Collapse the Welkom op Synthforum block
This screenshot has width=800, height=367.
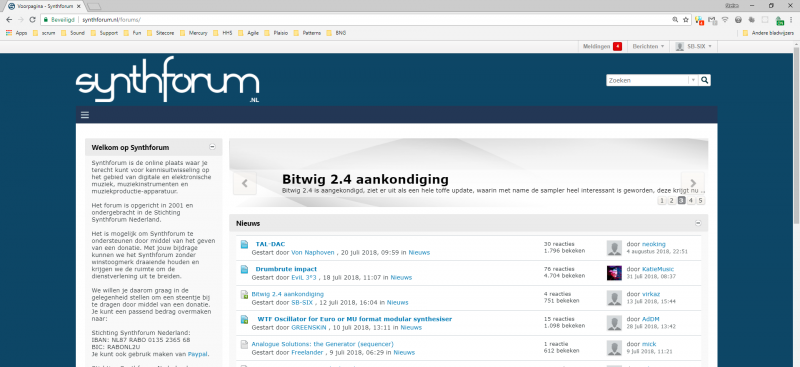(212, 147)
